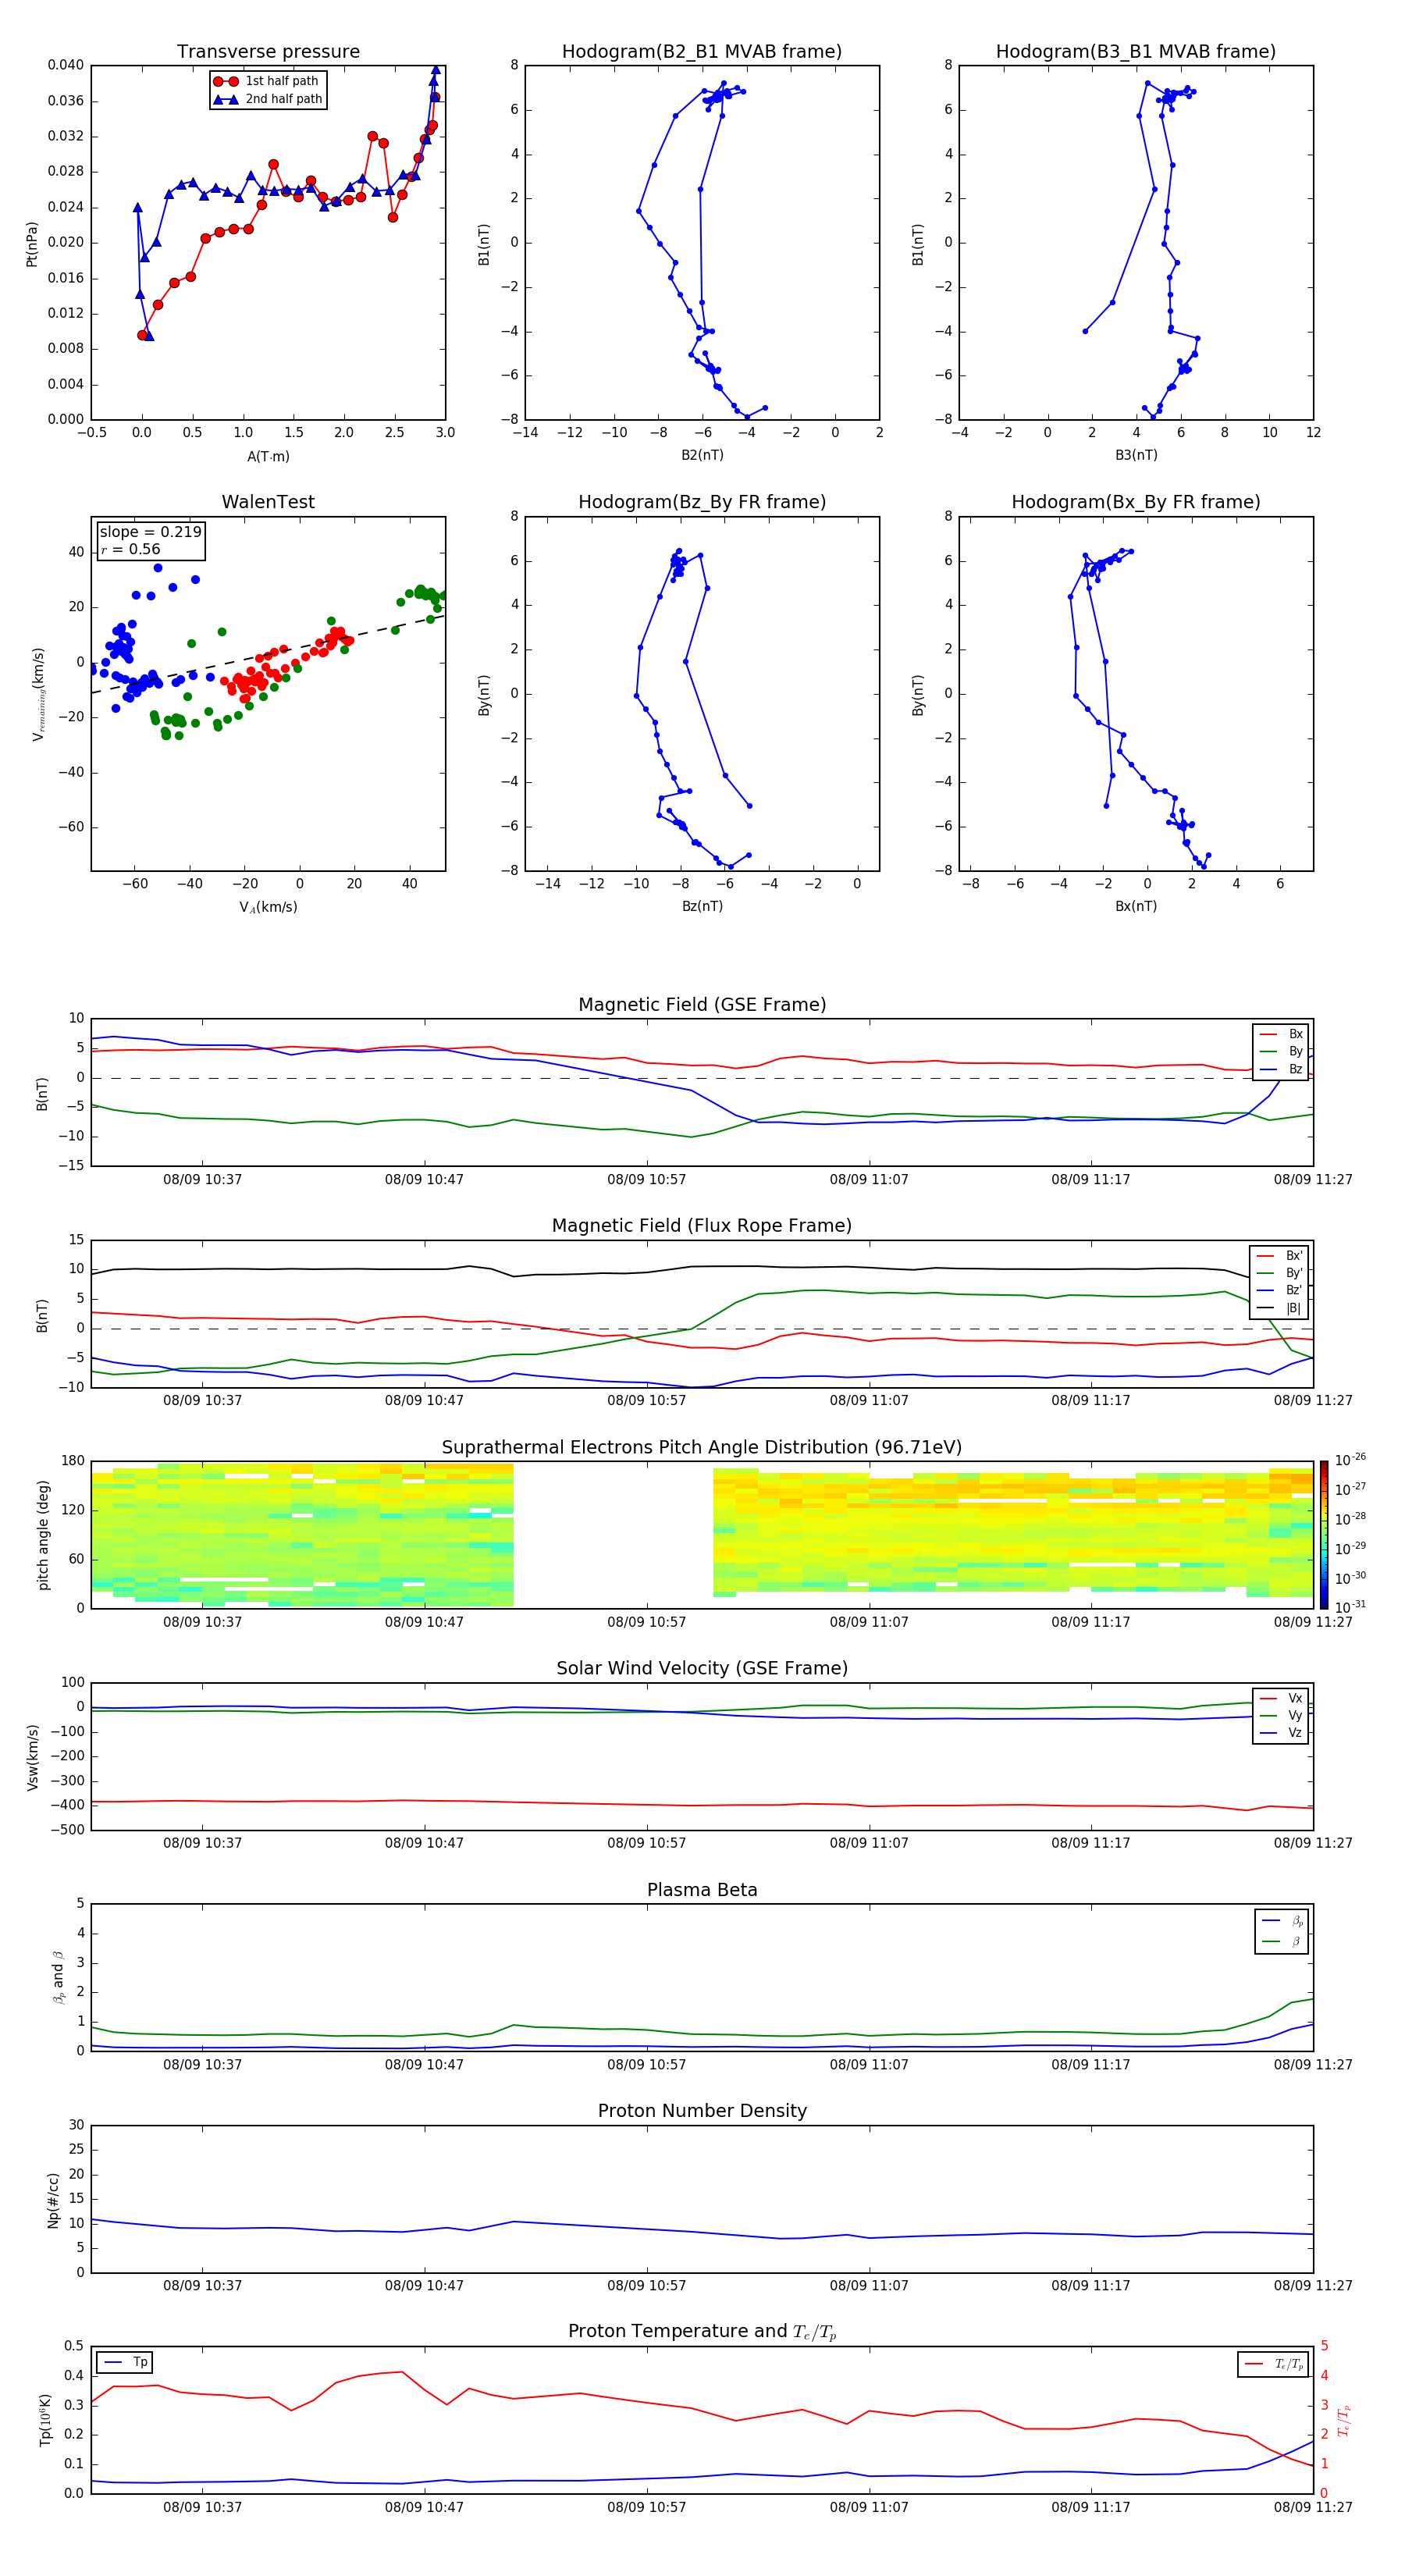Click 'Np(#/cc)' axis label
This screenshot has height=2576, width=1405.
tap(53, 2200)
